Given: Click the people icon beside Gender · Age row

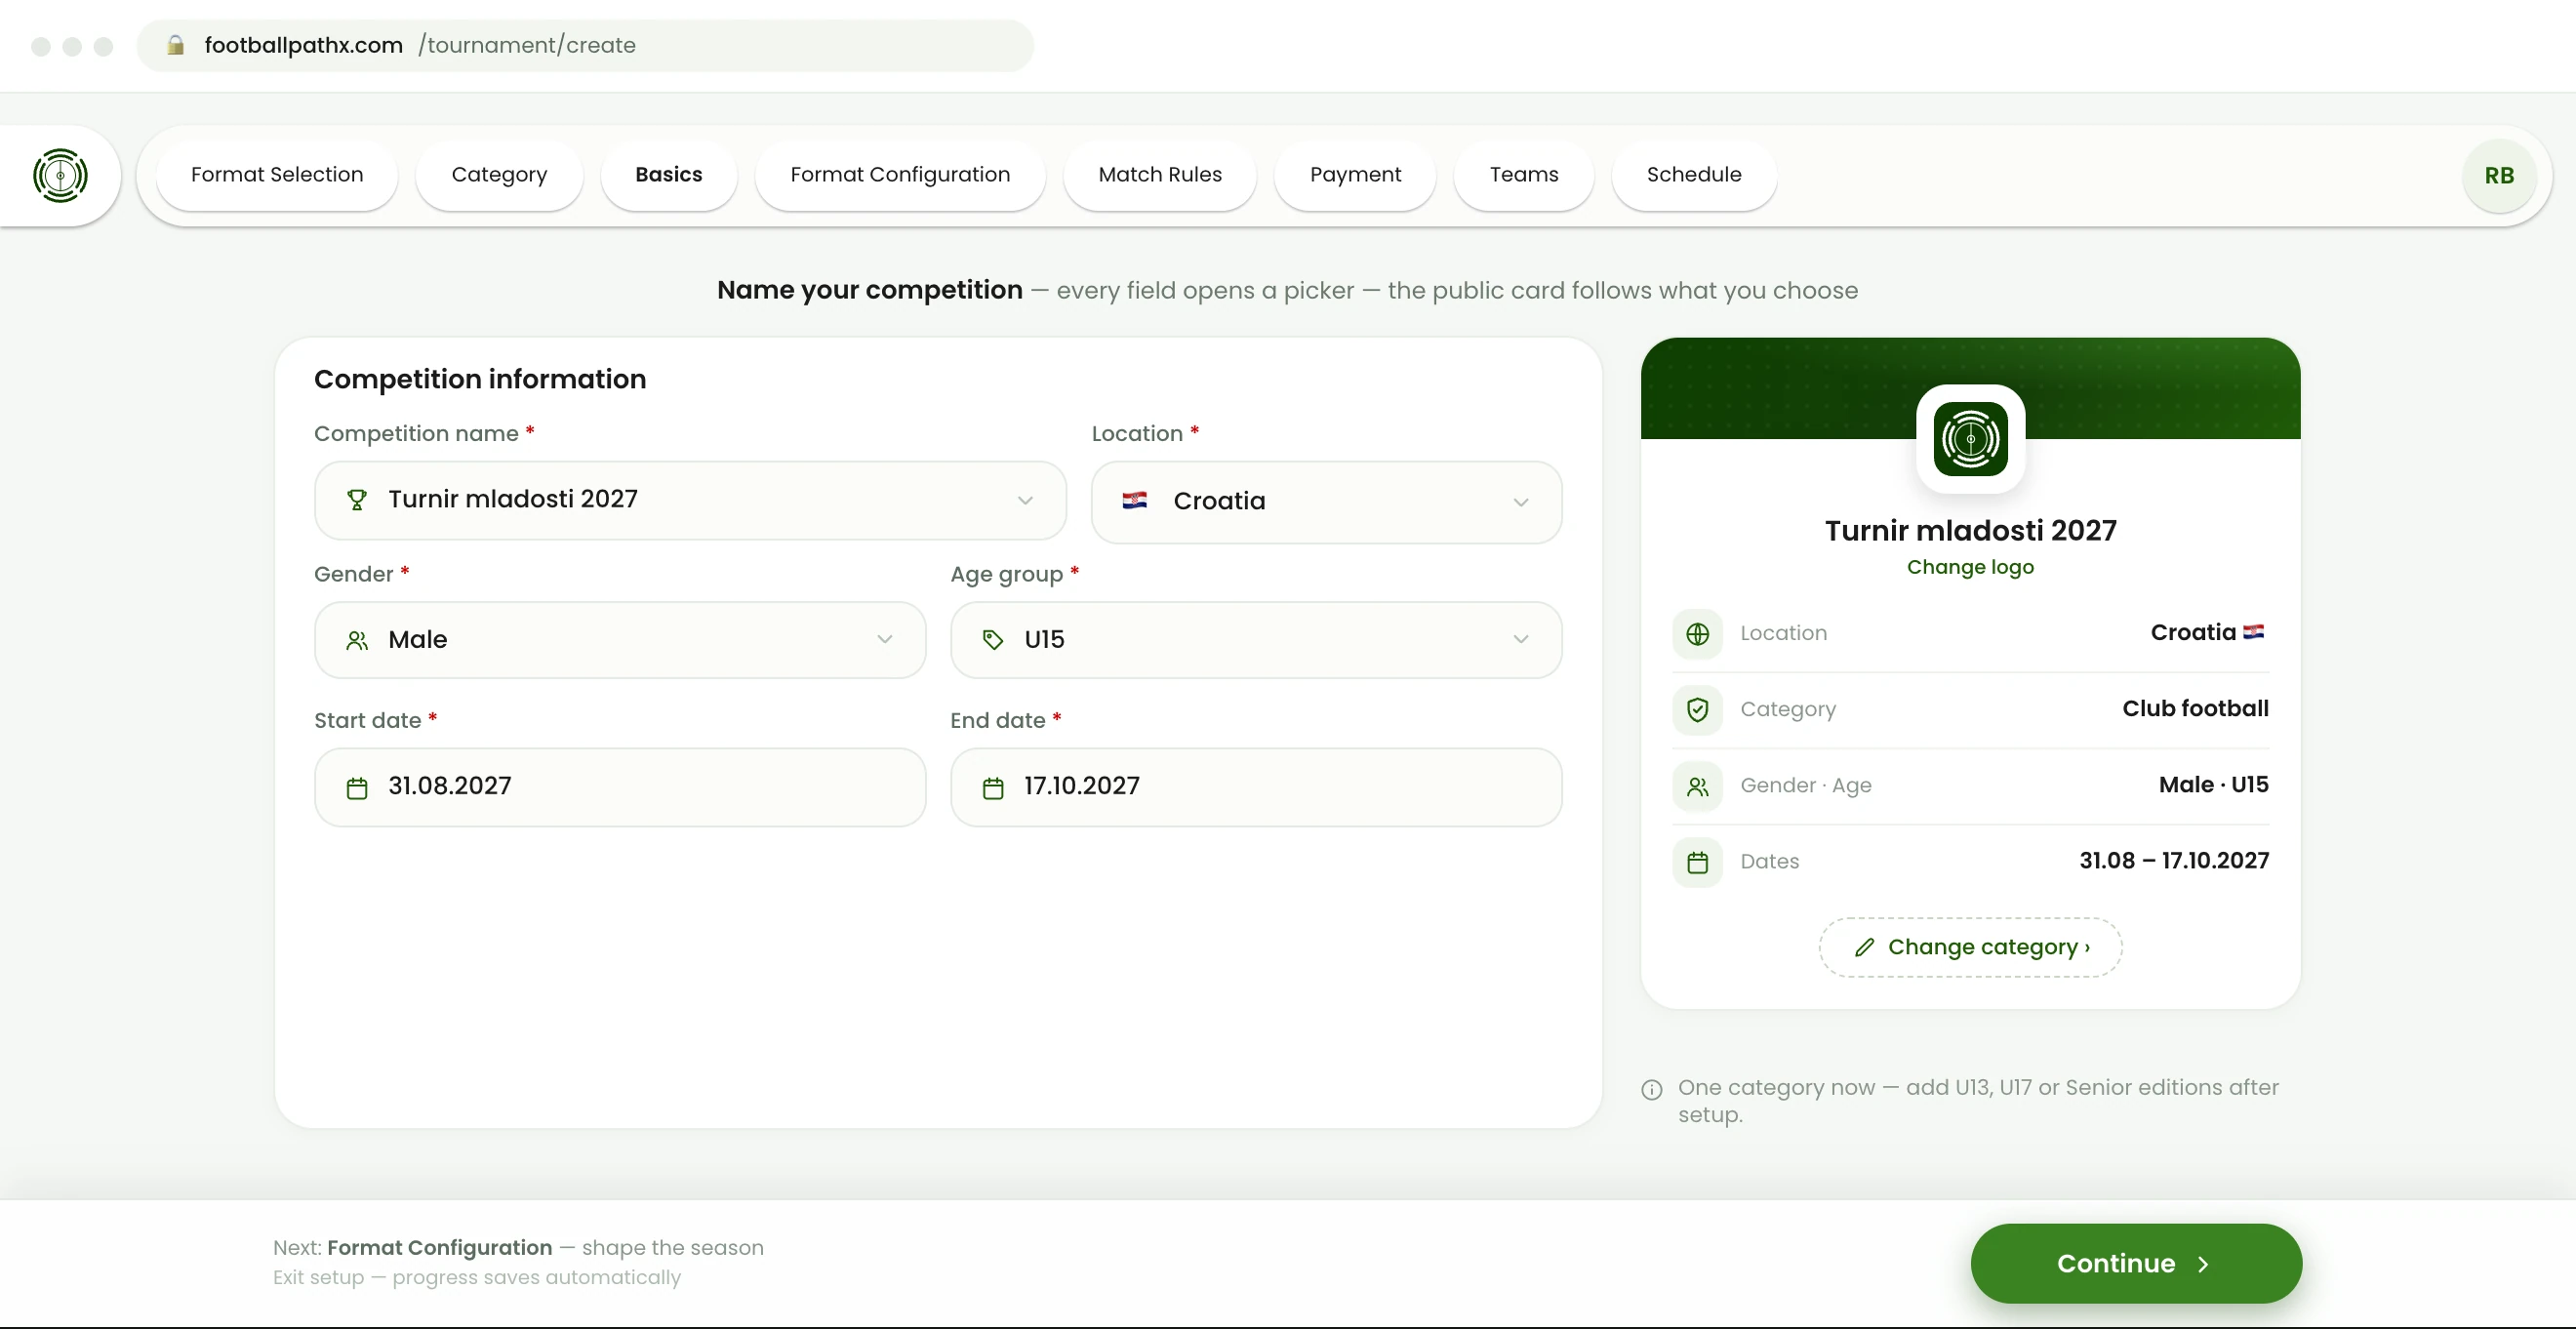Looking at the screenshot, I should 1697,786.
